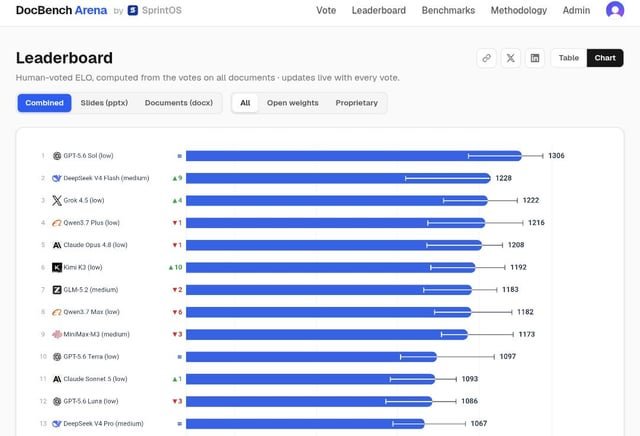Open the Methodology nav item
This screenshot has width=640, height=436.
coord(519,10)
